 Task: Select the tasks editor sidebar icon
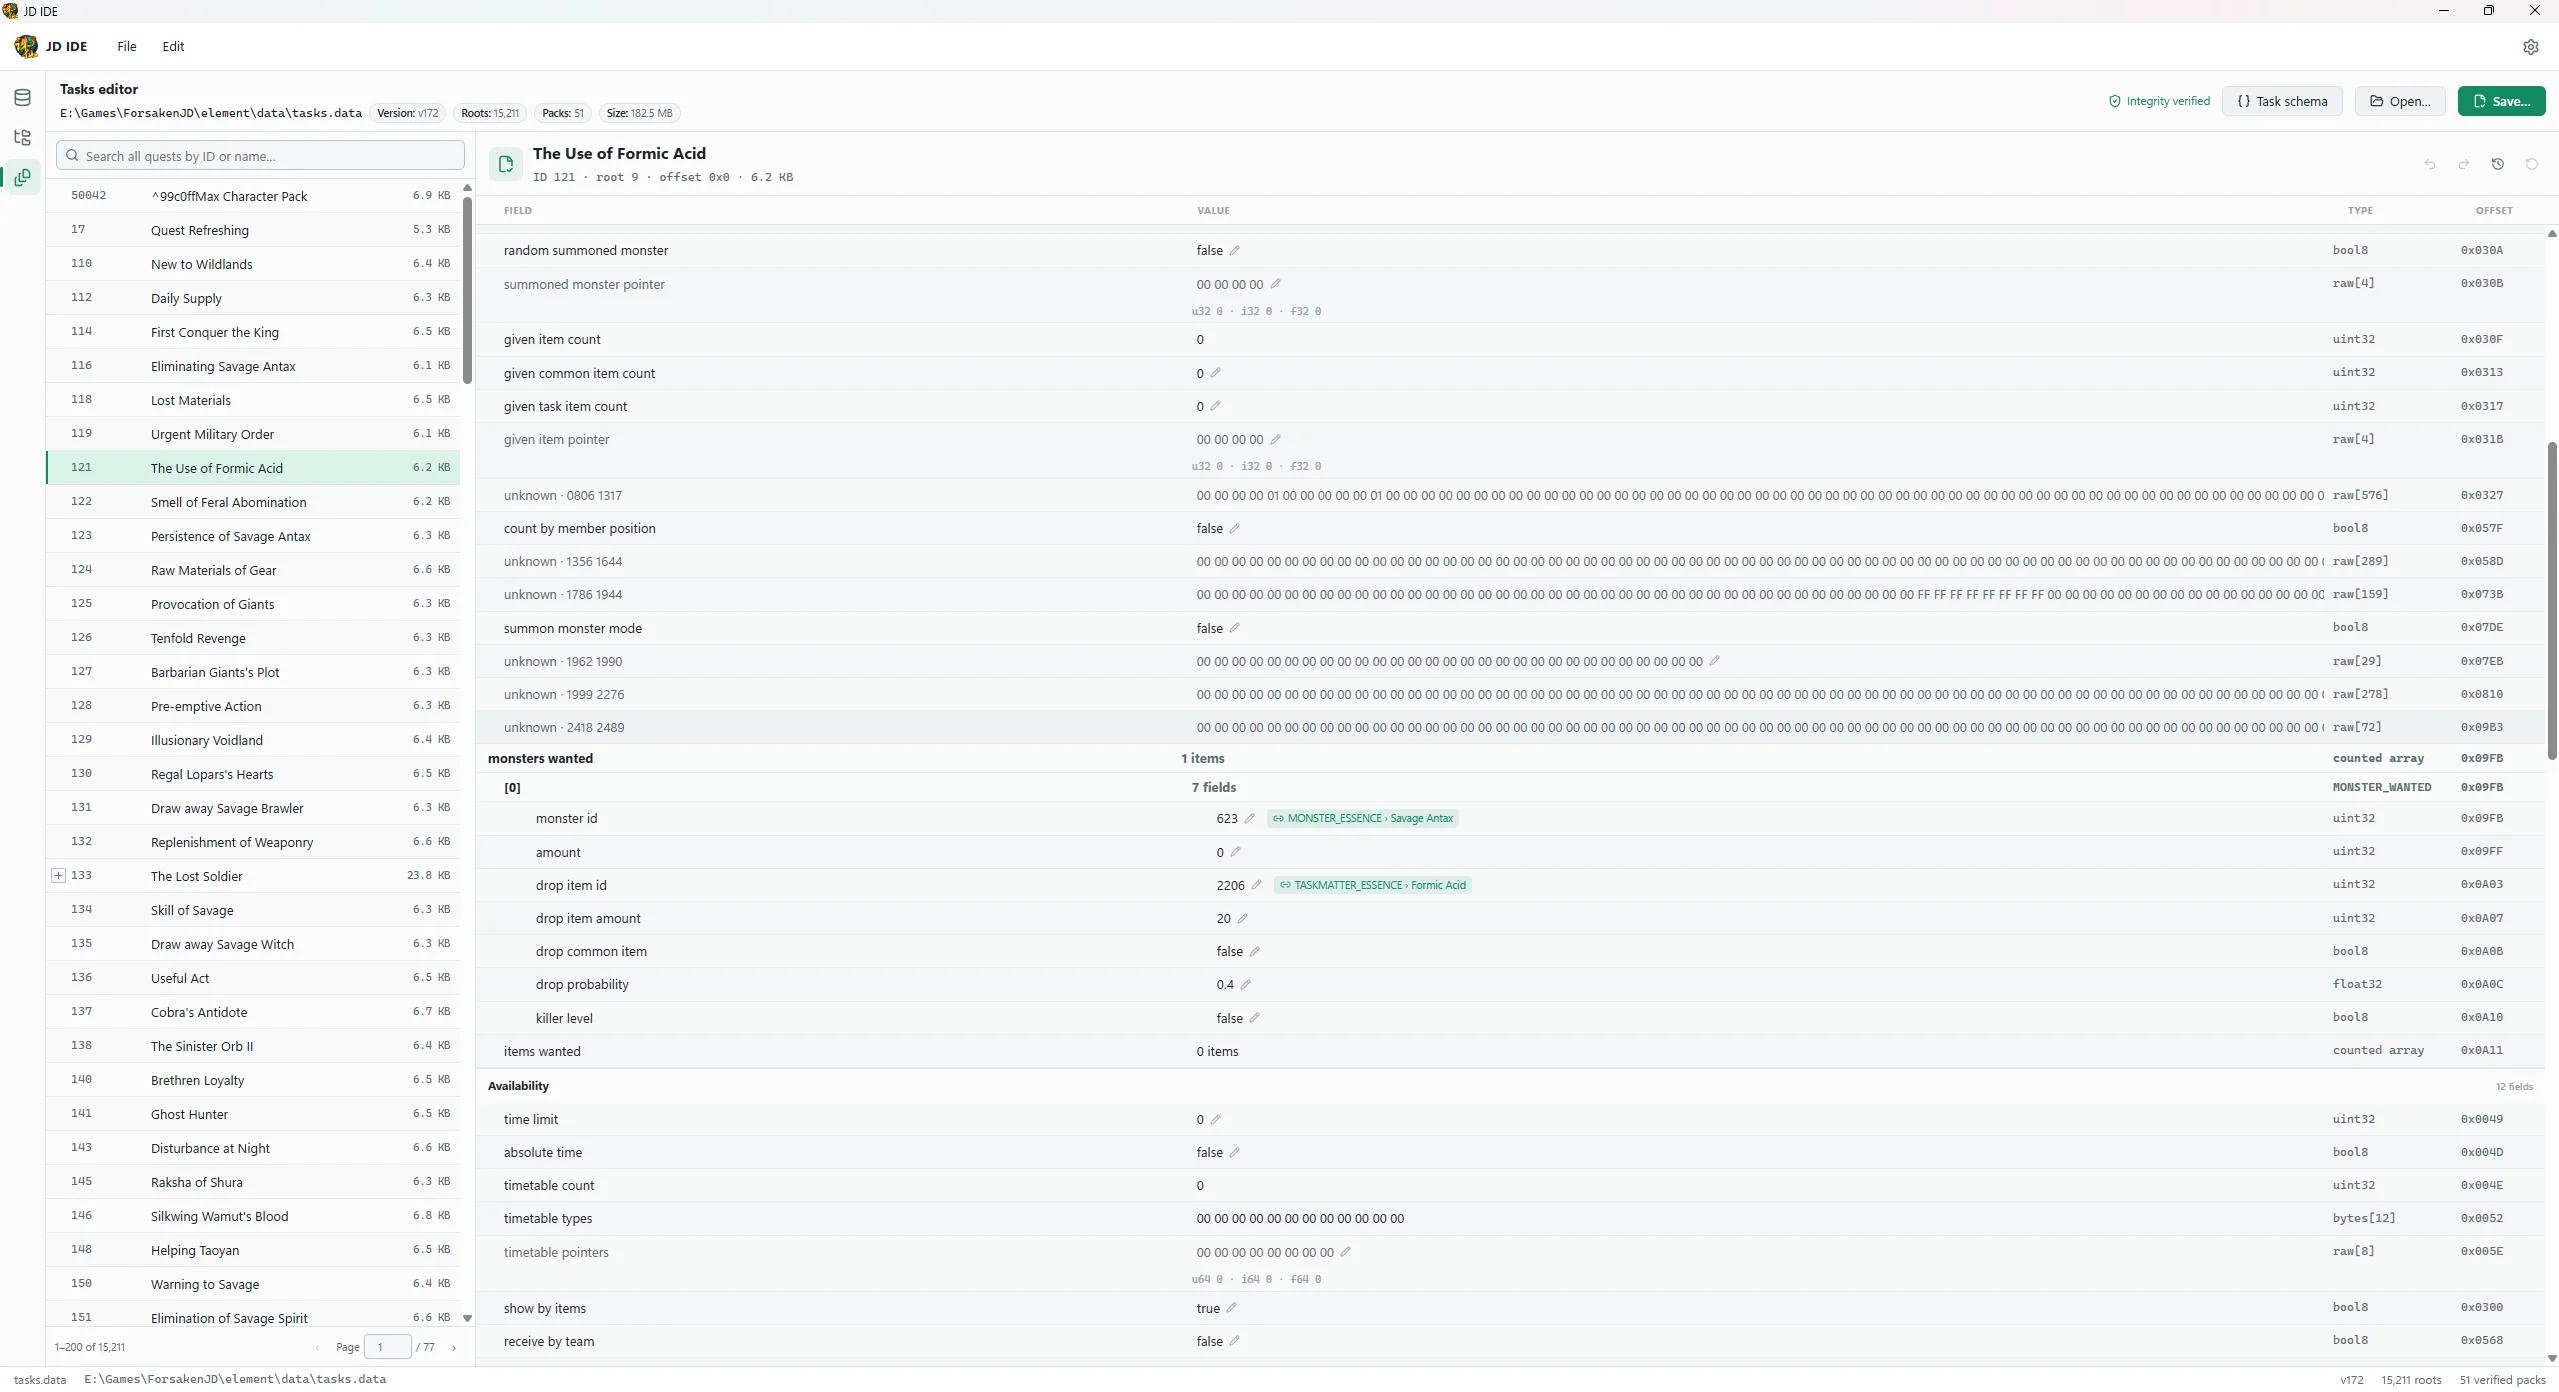22,178
